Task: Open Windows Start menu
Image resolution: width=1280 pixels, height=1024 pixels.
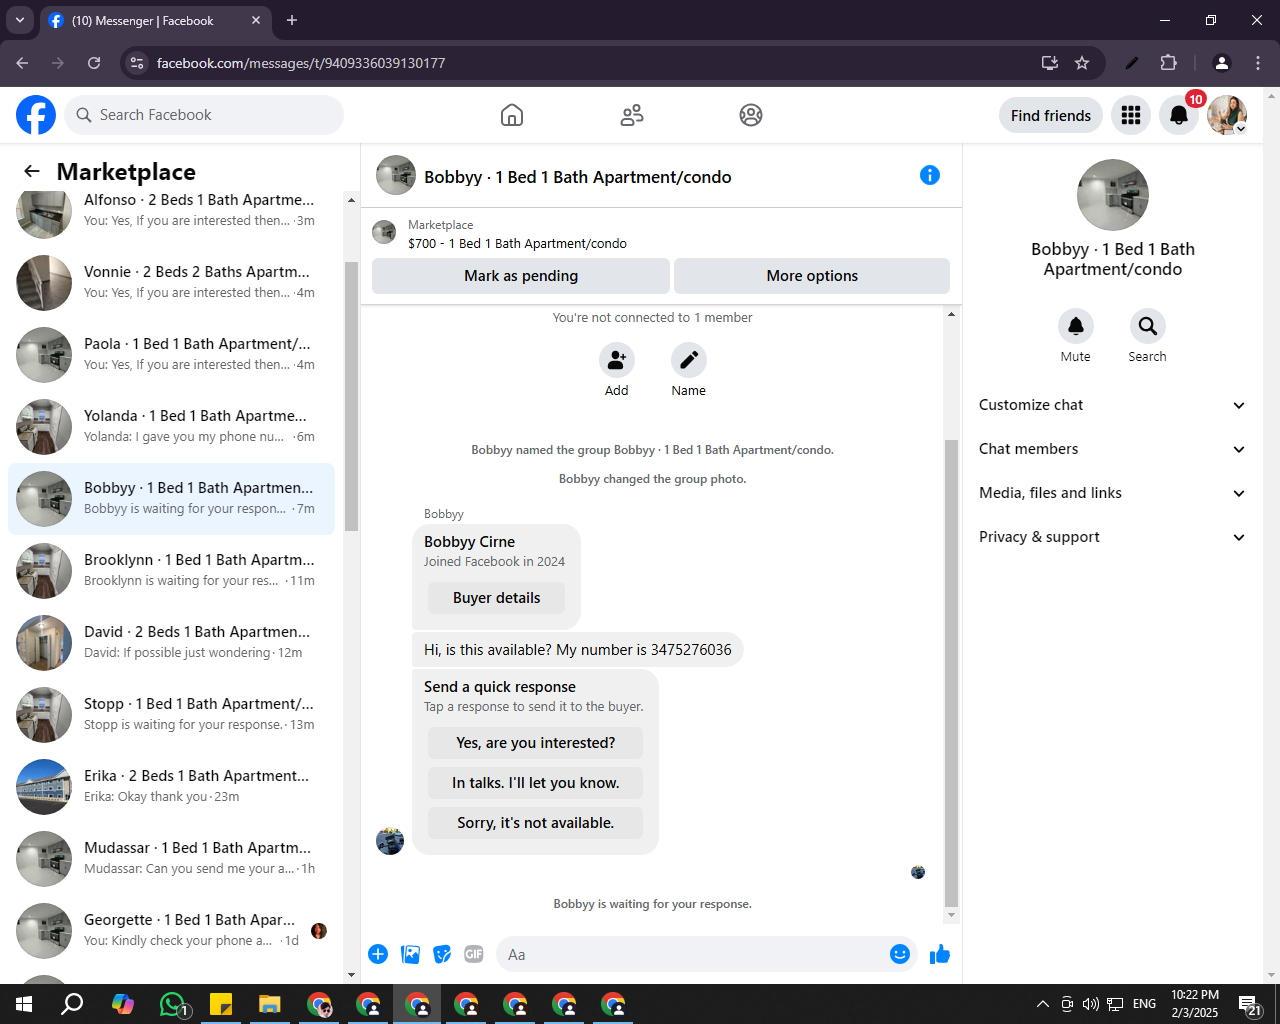Action: pyautogui.click(x=24, y=1004)
